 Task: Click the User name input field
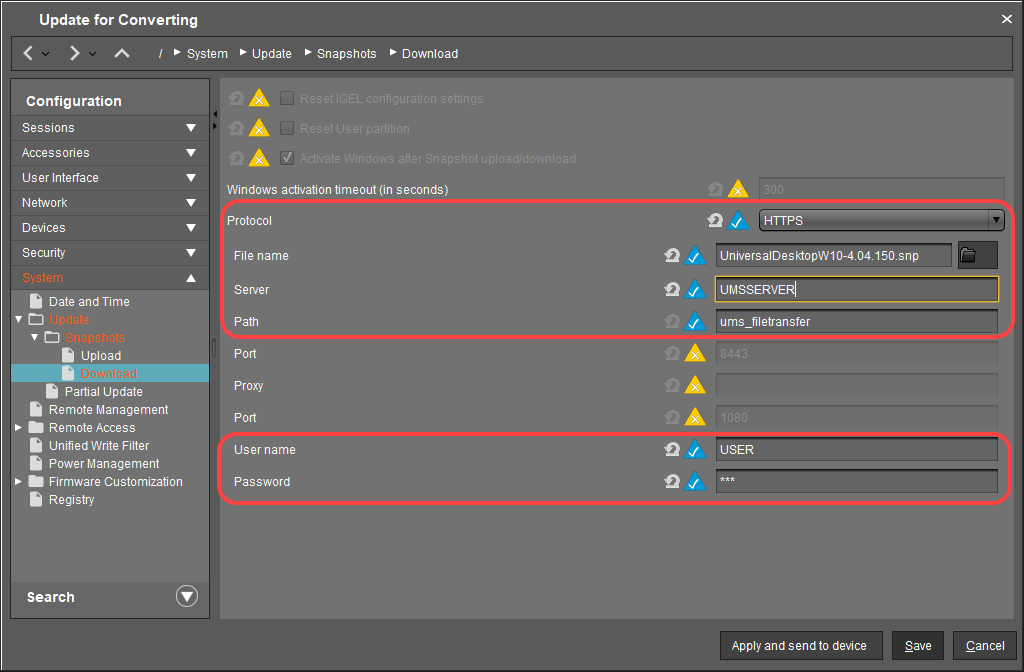coord(856,450)
